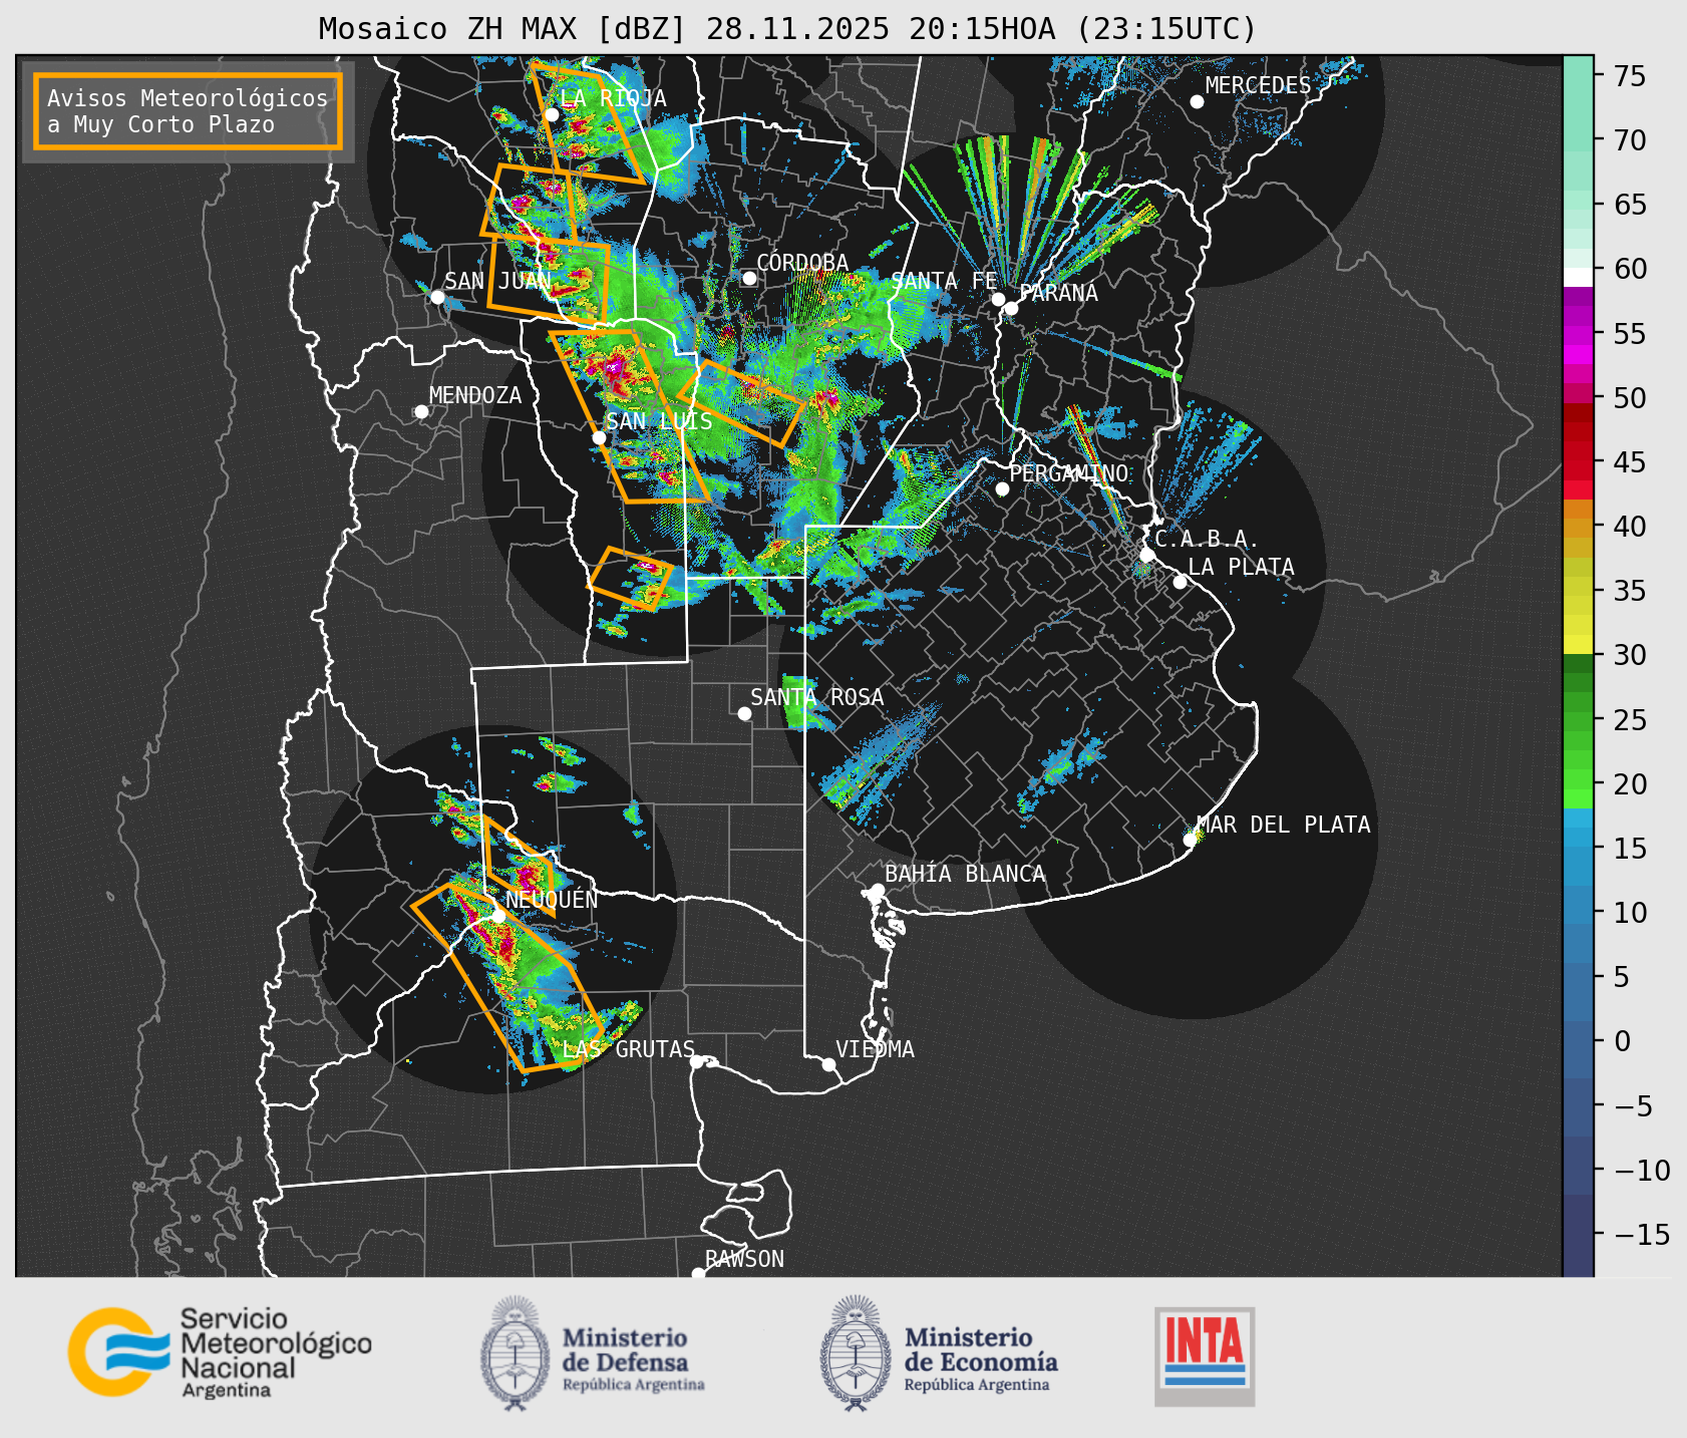
Task: Click the 55 dBZ magenta band on color scale
Action: [x=1578, y=333]
